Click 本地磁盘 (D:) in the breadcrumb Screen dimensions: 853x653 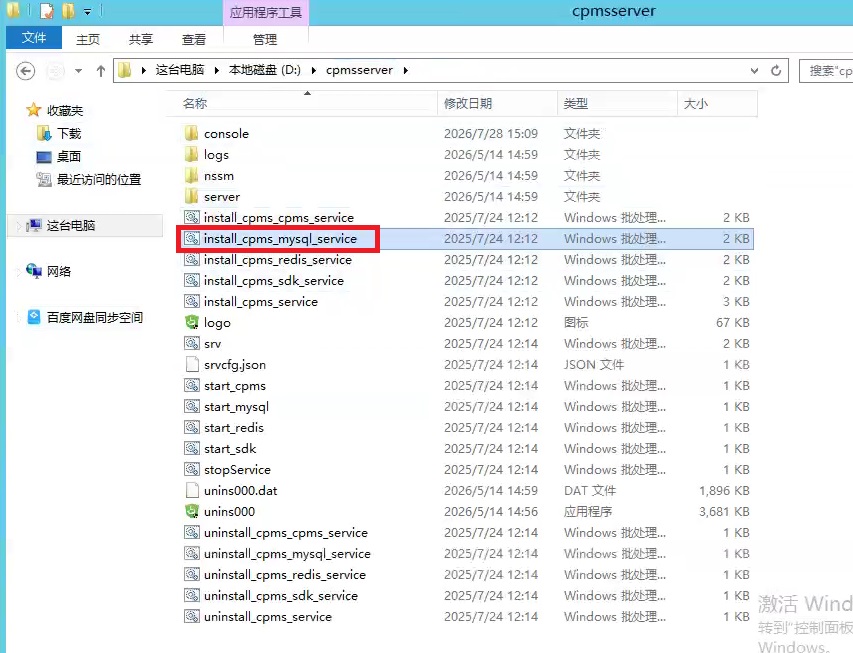[x=264, y=70]
